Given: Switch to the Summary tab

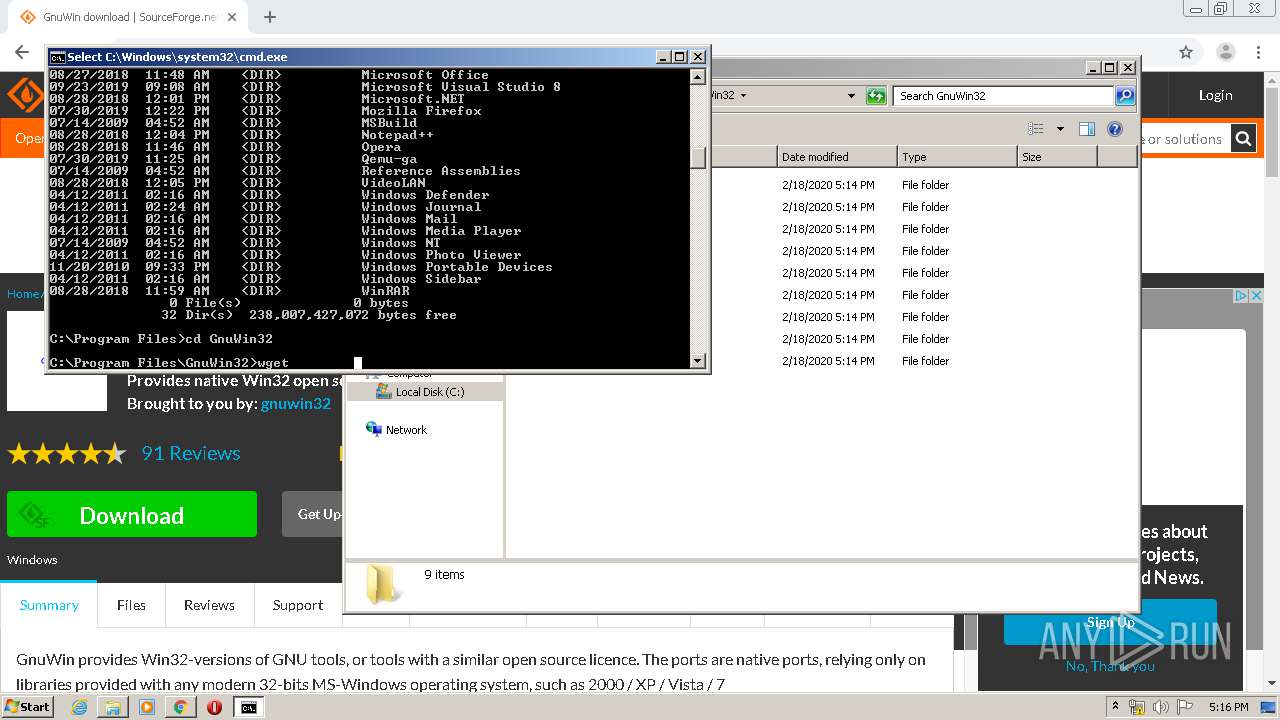Looking at the screenshot, I should point(49,605).
